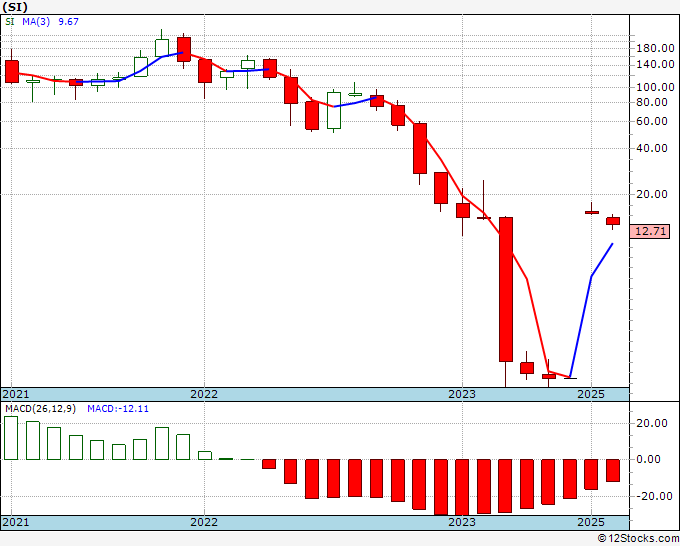Click the MA(3) legend label
Viewport: 680px width, 546px height.
(36, 21)
